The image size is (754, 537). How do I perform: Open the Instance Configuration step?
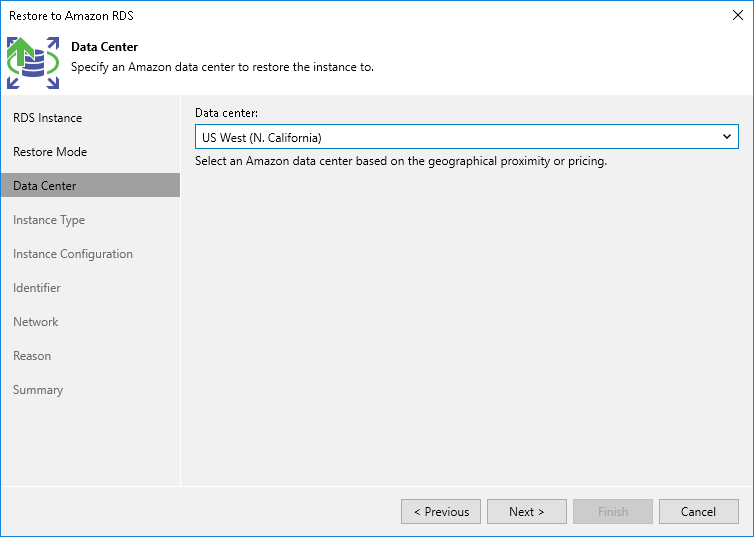coord(73,254)
